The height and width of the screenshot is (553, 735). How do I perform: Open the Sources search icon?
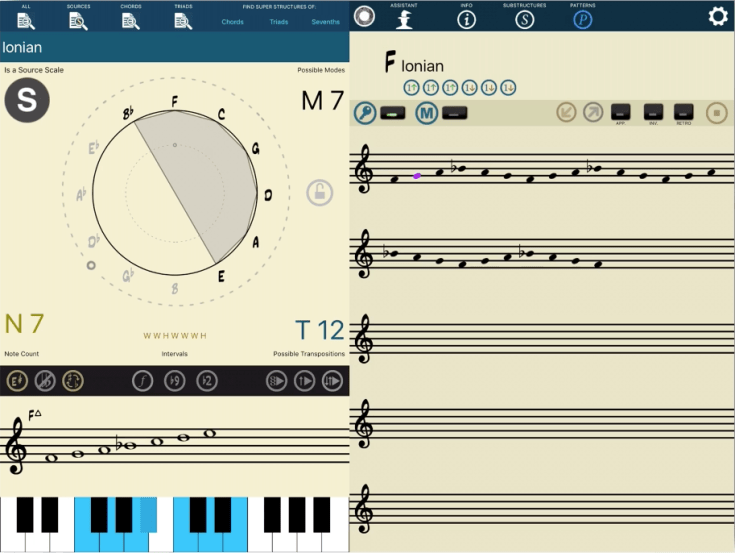[78, 19]
